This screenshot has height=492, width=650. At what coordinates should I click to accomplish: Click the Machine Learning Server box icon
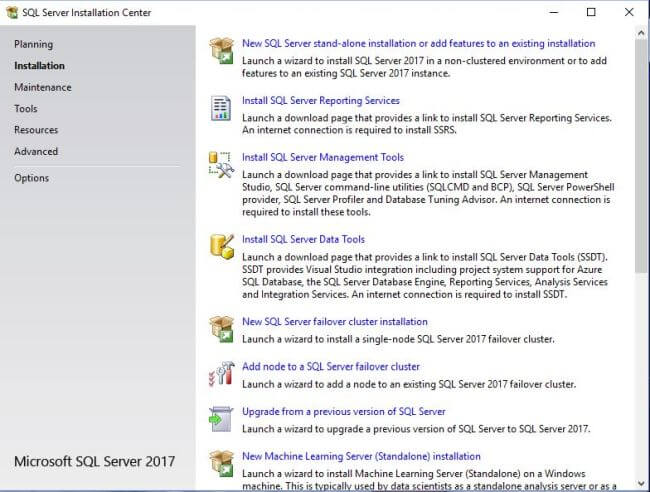click(x=221, y=463)
